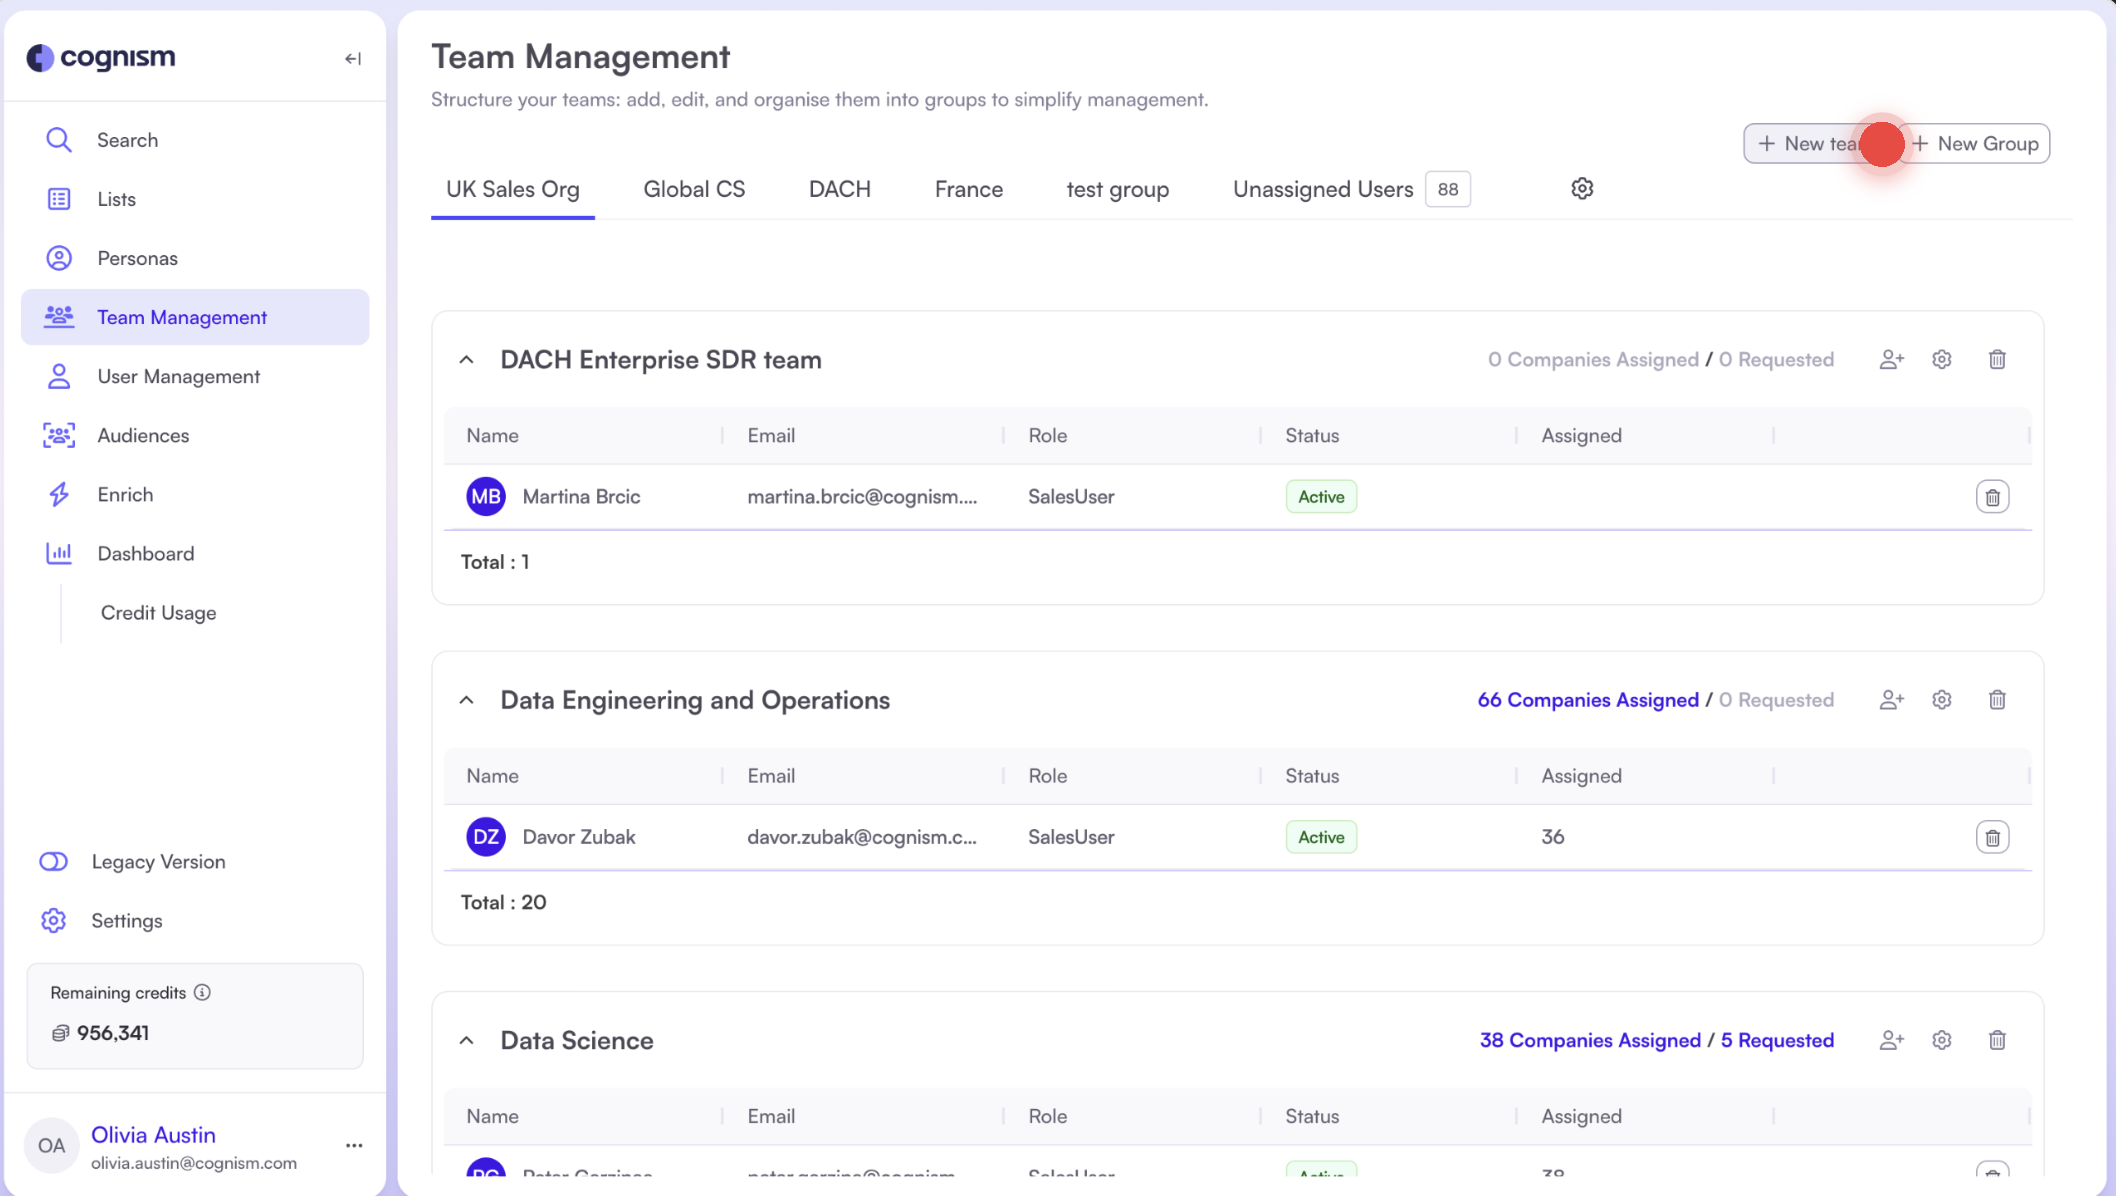Open the Unassigned Users tab

[1322, 189]
